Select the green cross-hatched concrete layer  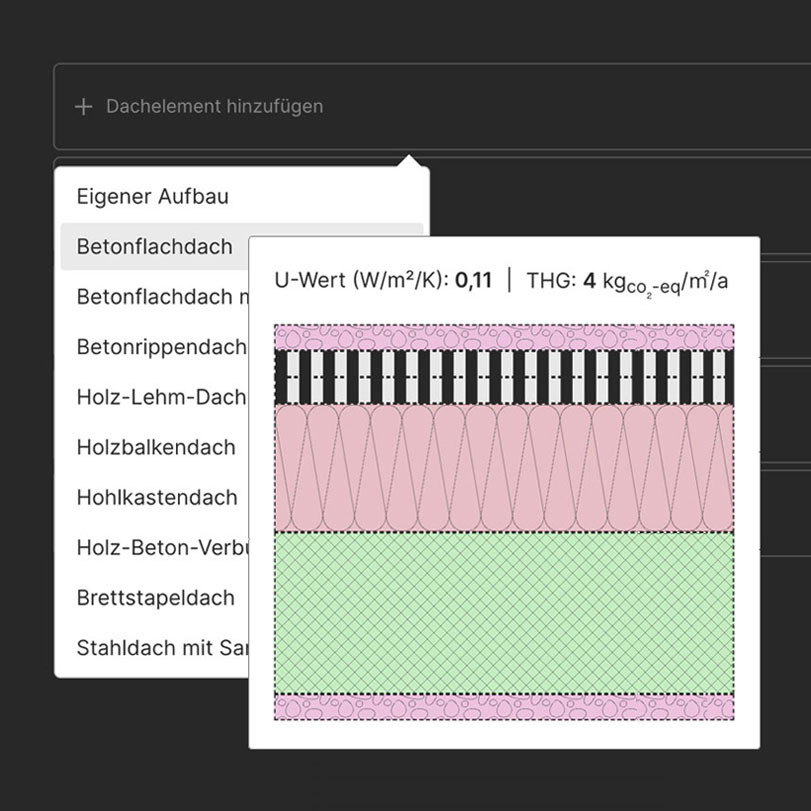[x=504, y=613]
